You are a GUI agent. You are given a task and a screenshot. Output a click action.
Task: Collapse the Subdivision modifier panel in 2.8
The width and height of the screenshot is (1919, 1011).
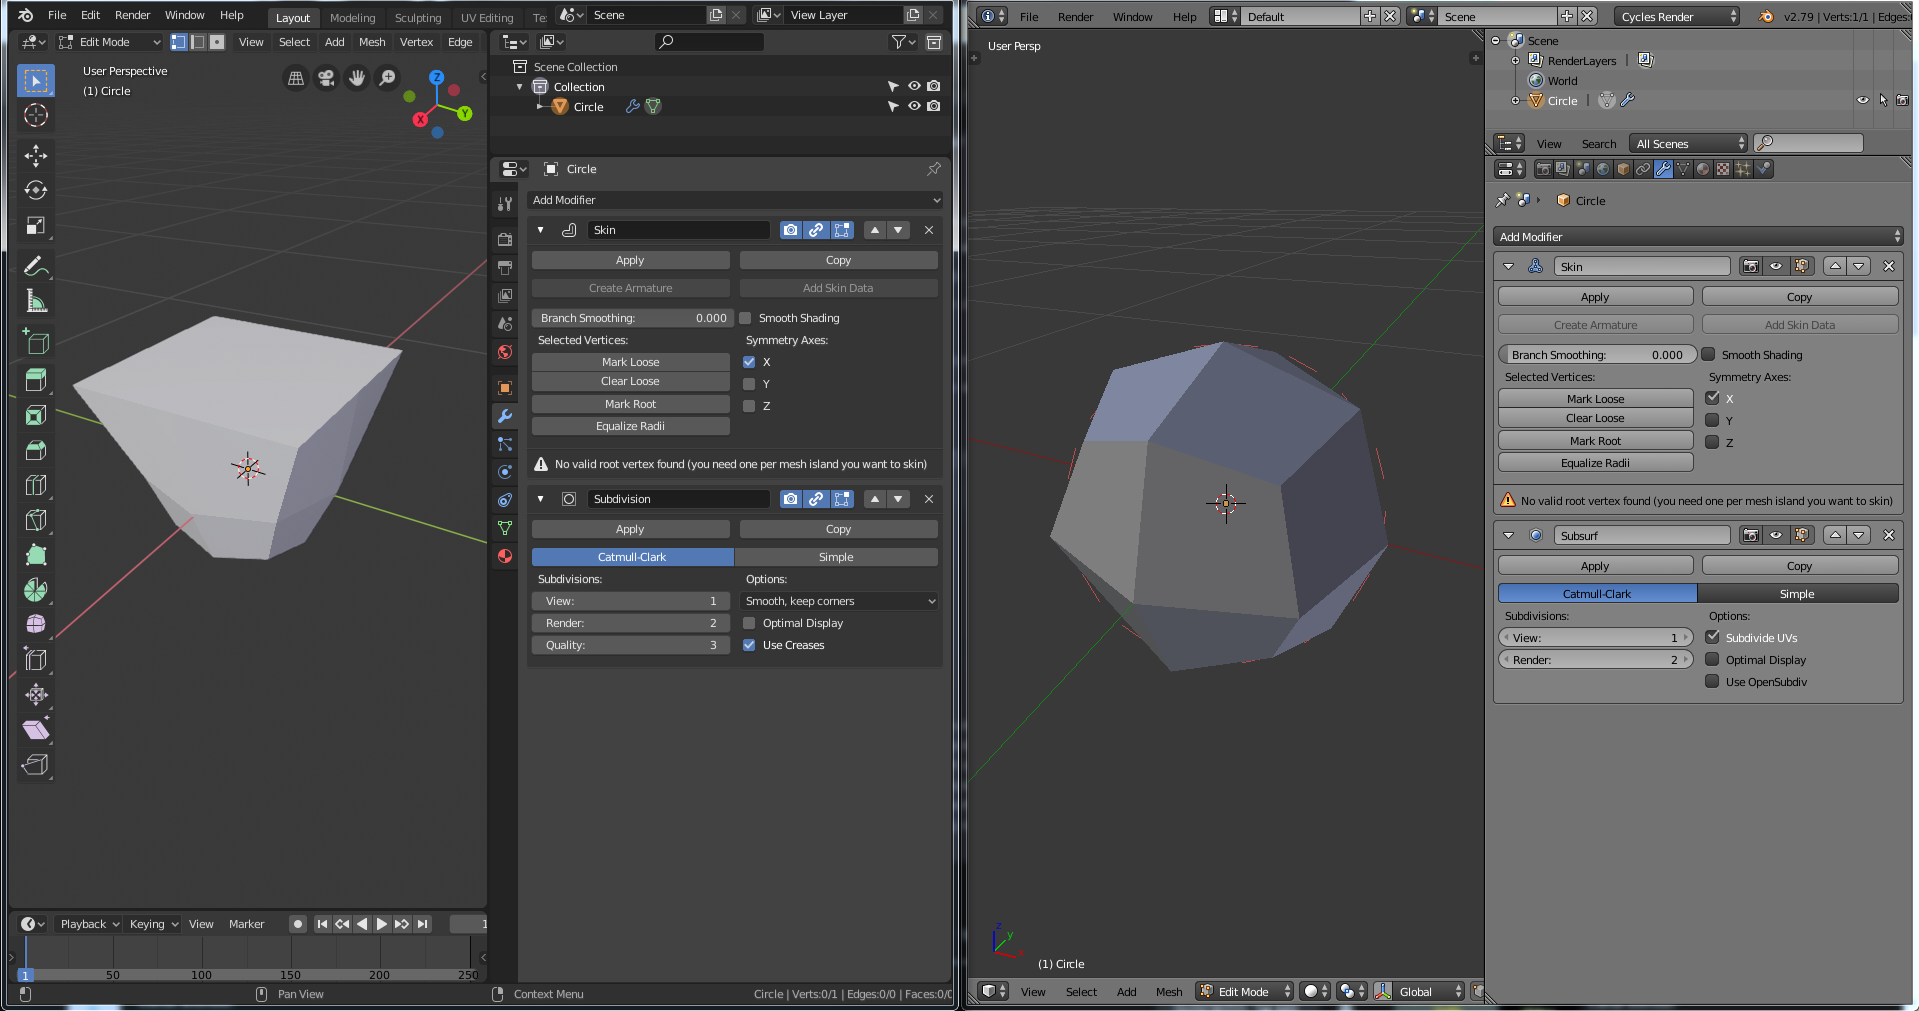tap(541, 499)
